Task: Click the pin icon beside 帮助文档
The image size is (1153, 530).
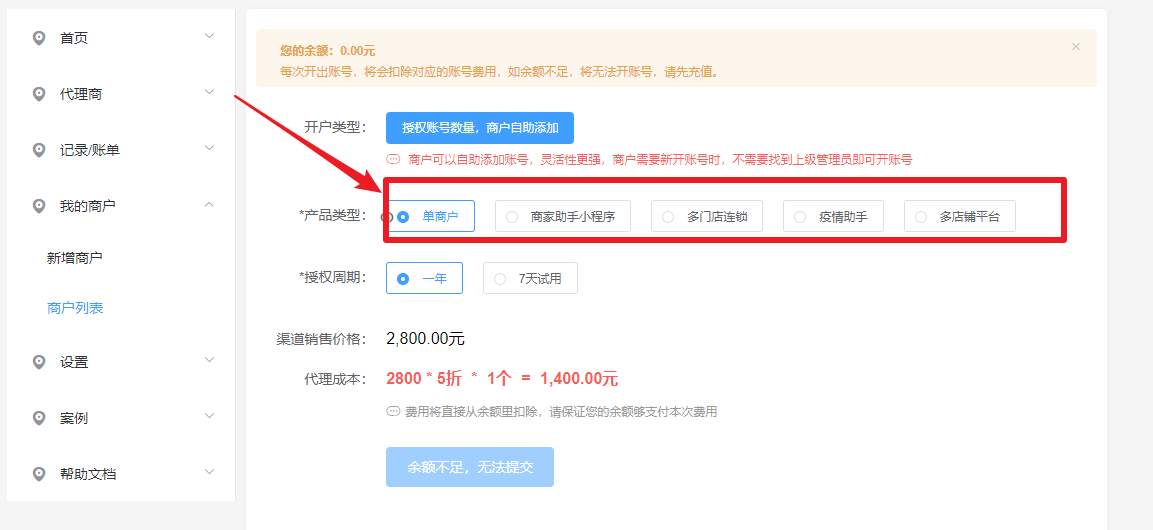Action: pyautogui.click(x=40, y=474)
